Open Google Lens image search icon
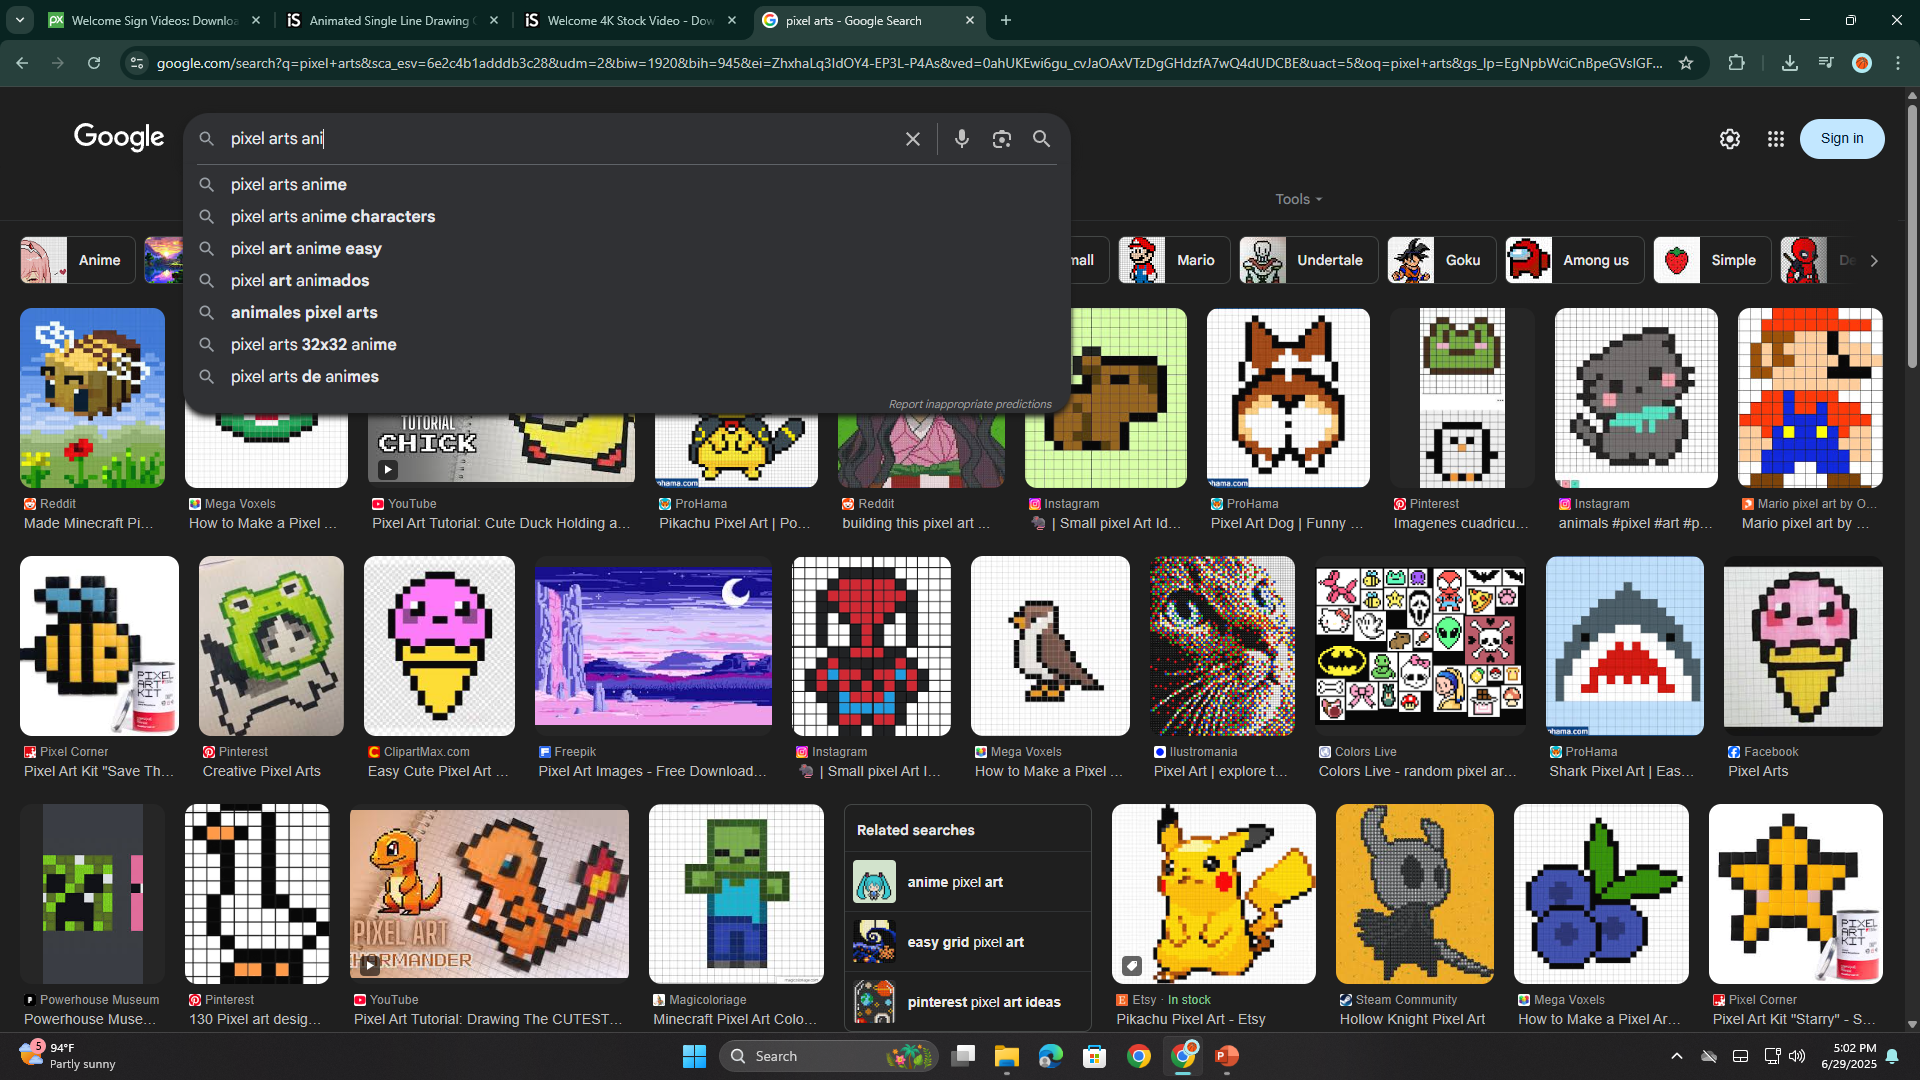1920x1080 pixels. coord(1002,139)
